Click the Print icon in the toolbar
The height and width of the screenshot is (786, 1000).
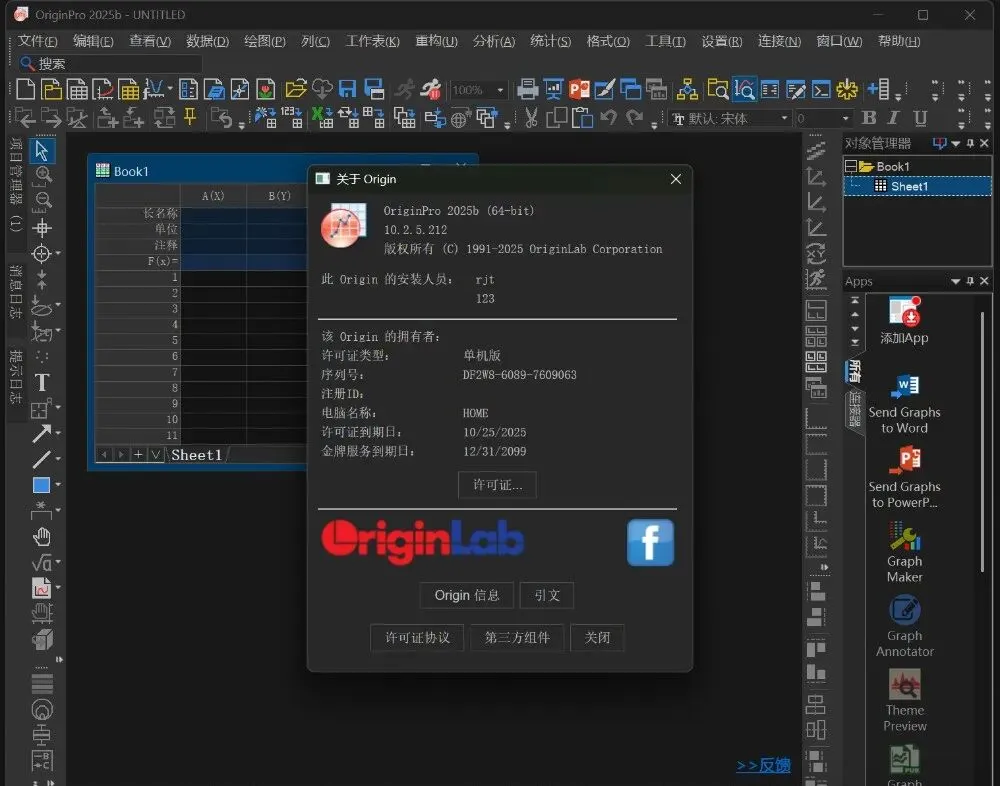pyautogui.click(x=527, y=89)
